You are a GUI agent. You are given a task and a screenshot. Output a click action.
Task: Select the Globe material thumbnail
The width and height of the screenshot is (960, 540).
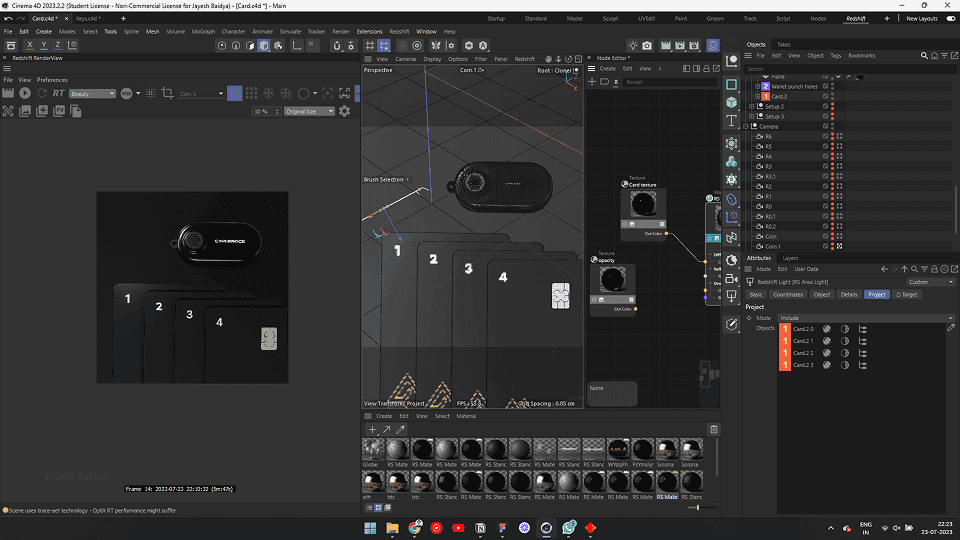(x=372, y=450)
